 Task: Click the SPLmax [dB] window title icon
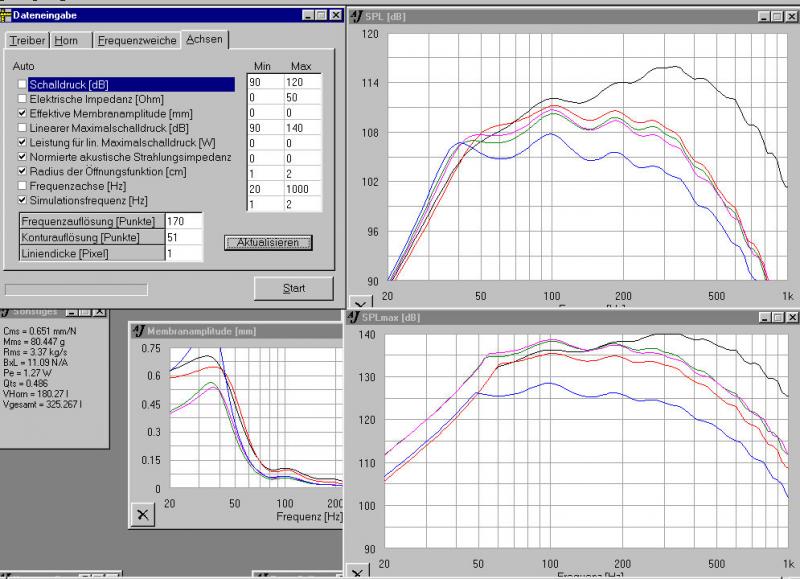(353, 317)
